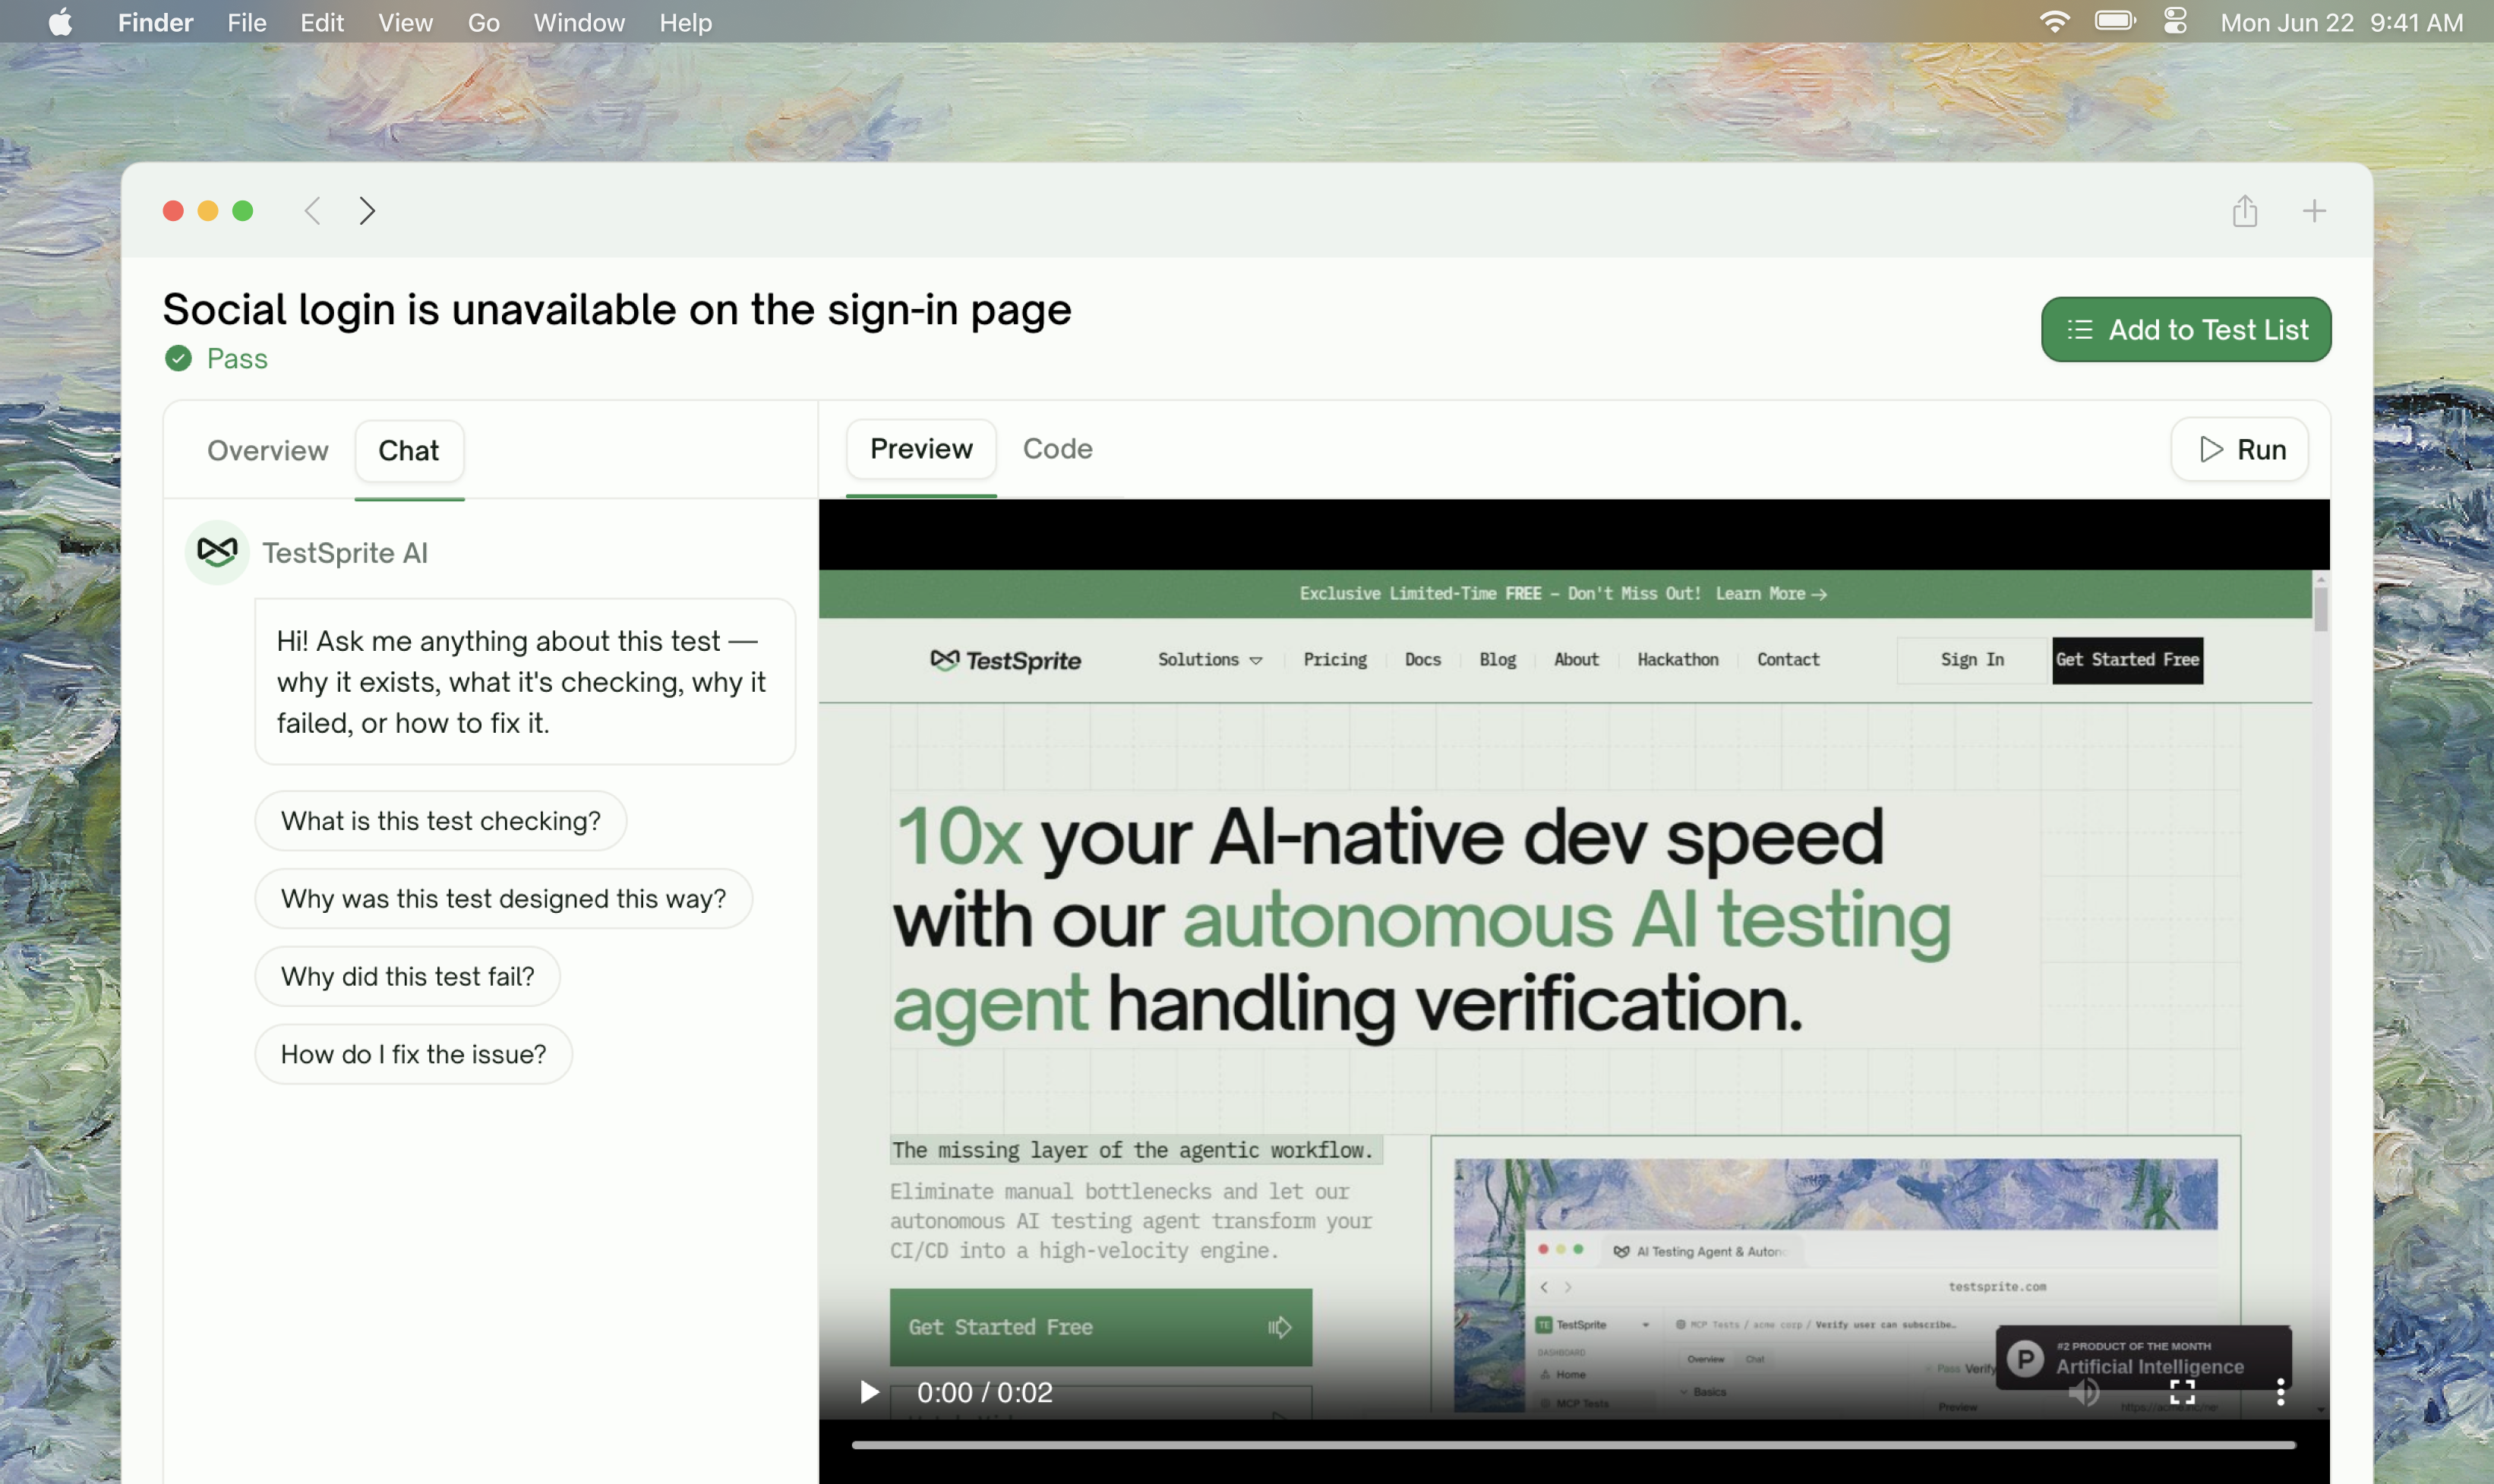Click the Apple menu icon
Screen dimensions: 2494x1484
coord(60,22)
